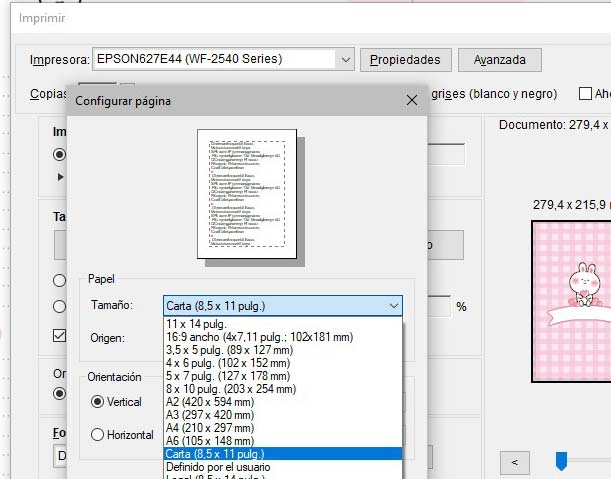Click the blue slider handle under the preview
The height and width of the screenshot is (479, 611).
tap(561, 460)
